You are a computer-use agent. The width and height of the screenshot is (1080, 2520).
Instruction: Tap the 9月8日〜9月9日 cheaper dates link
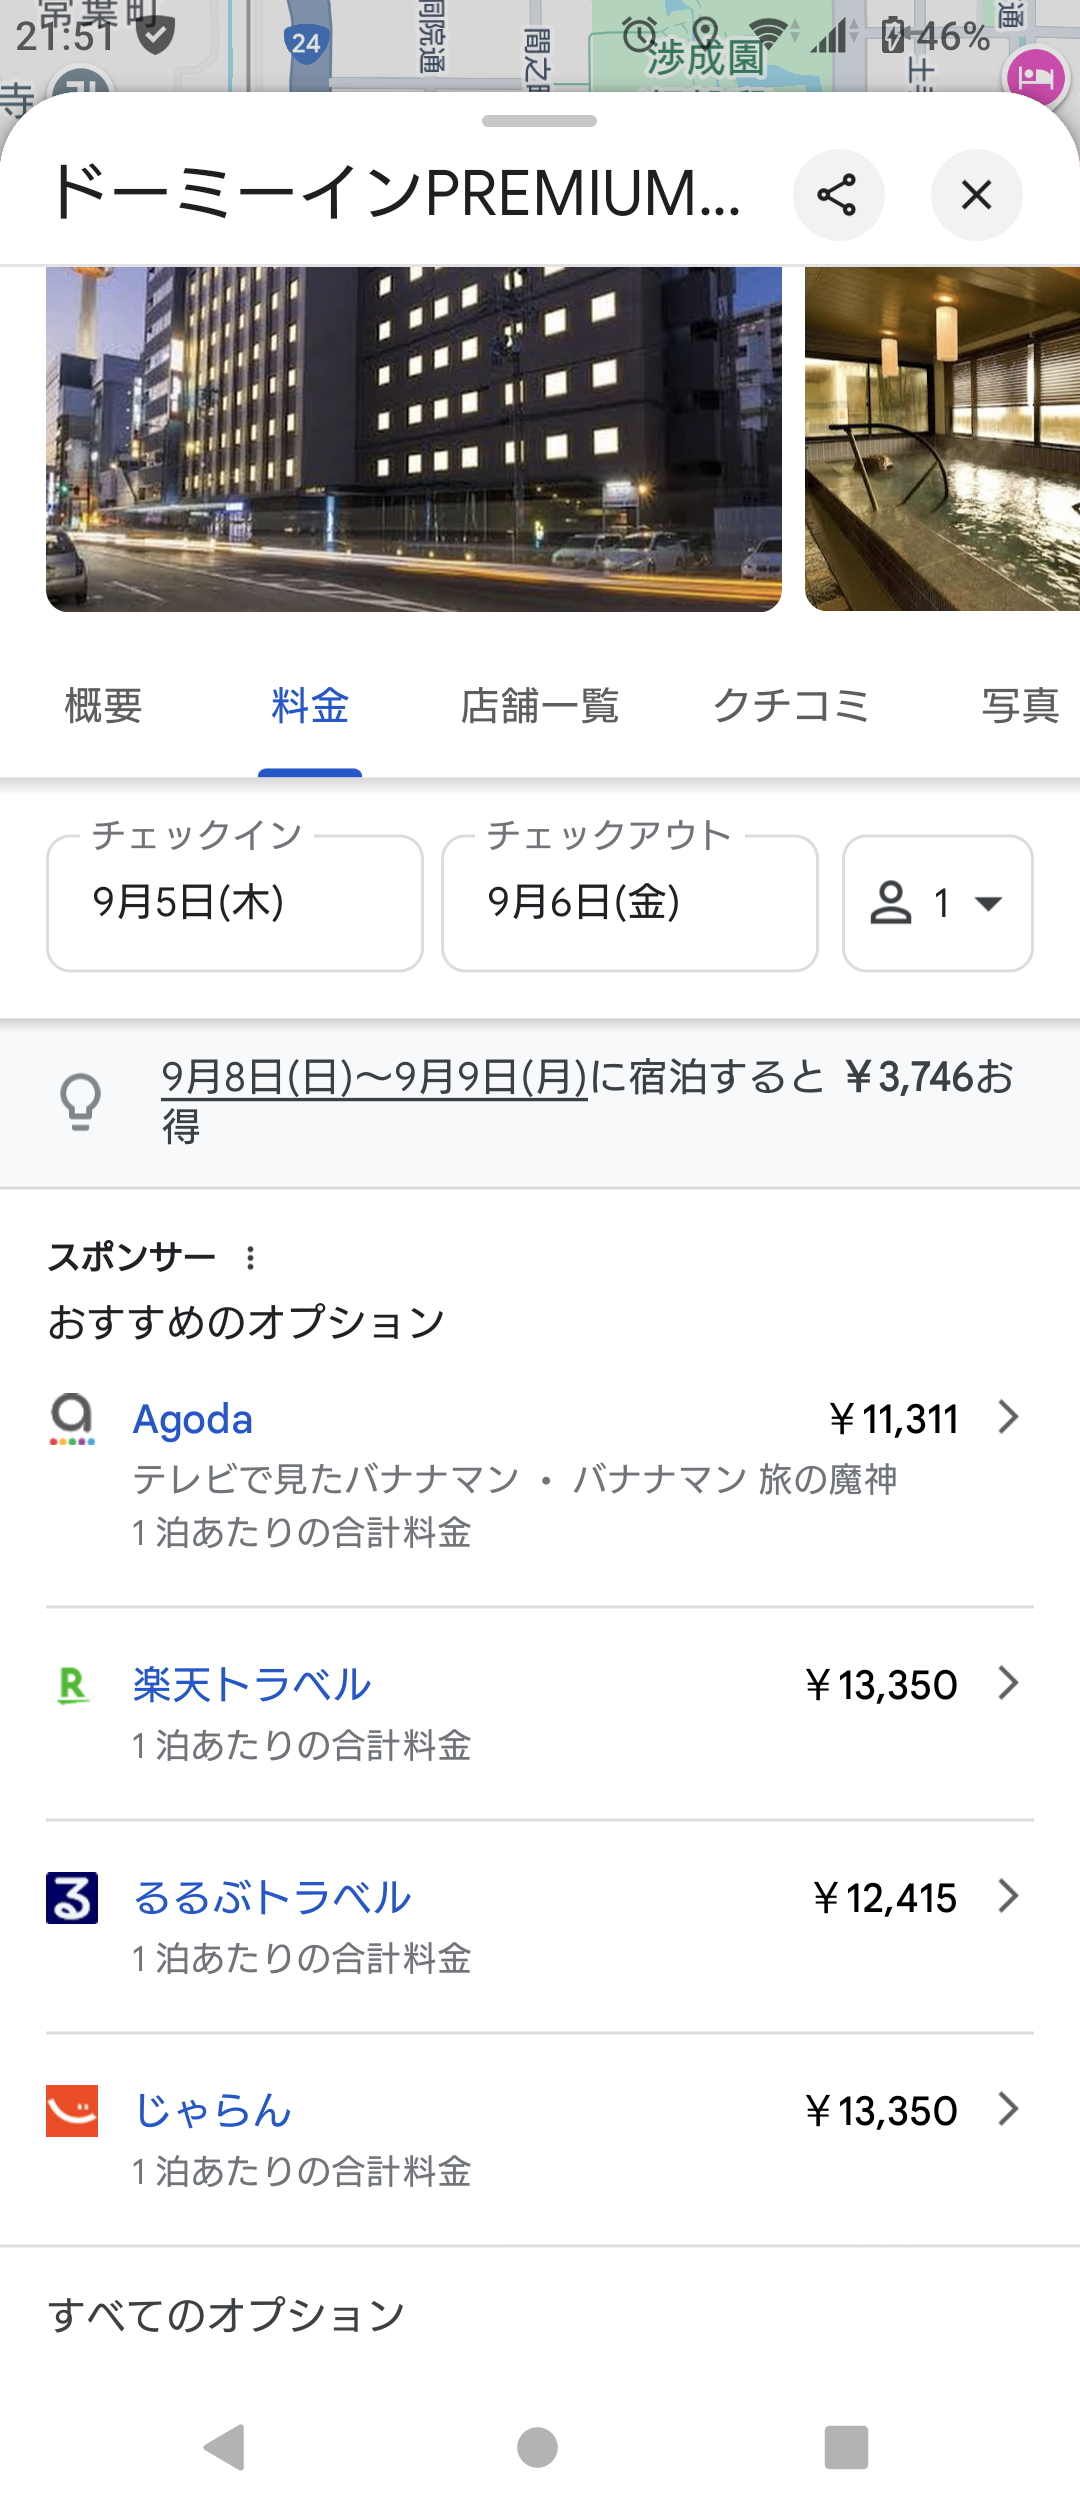point(374,1077)
